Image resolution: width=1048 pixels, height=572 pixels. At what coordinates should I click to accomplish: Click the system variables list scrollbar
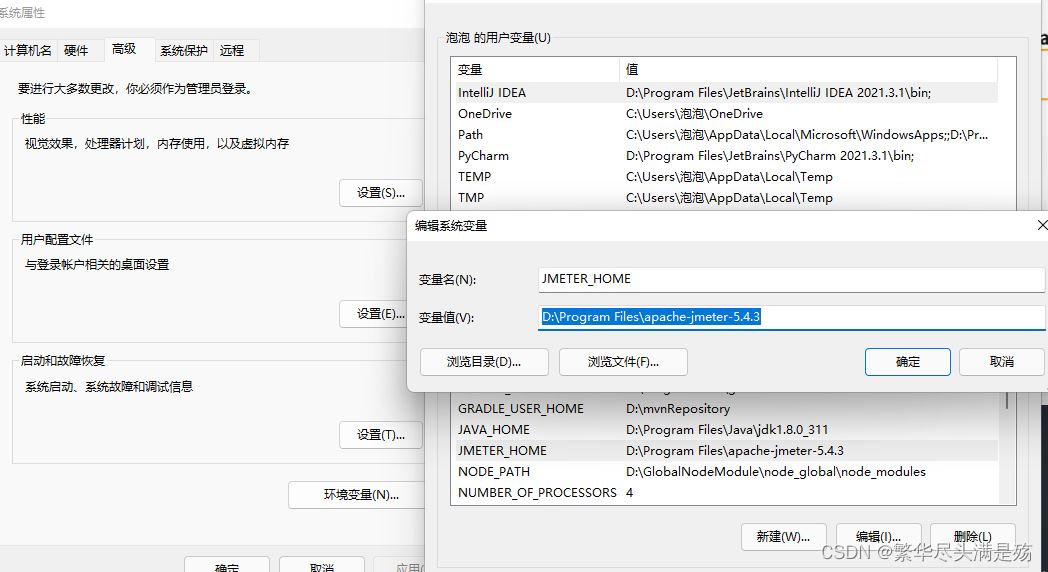click(1007, 450)
